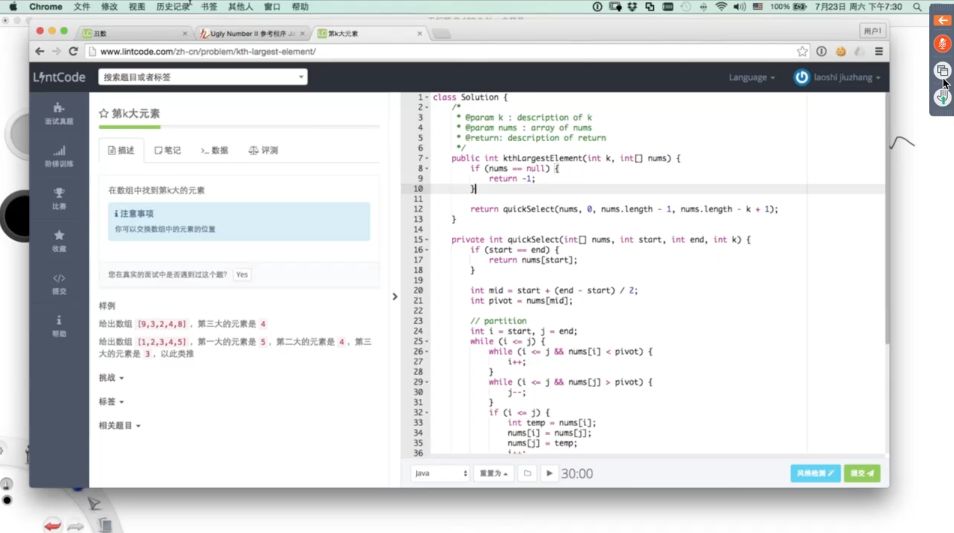Open the ladder training sidebar icon

59,156
